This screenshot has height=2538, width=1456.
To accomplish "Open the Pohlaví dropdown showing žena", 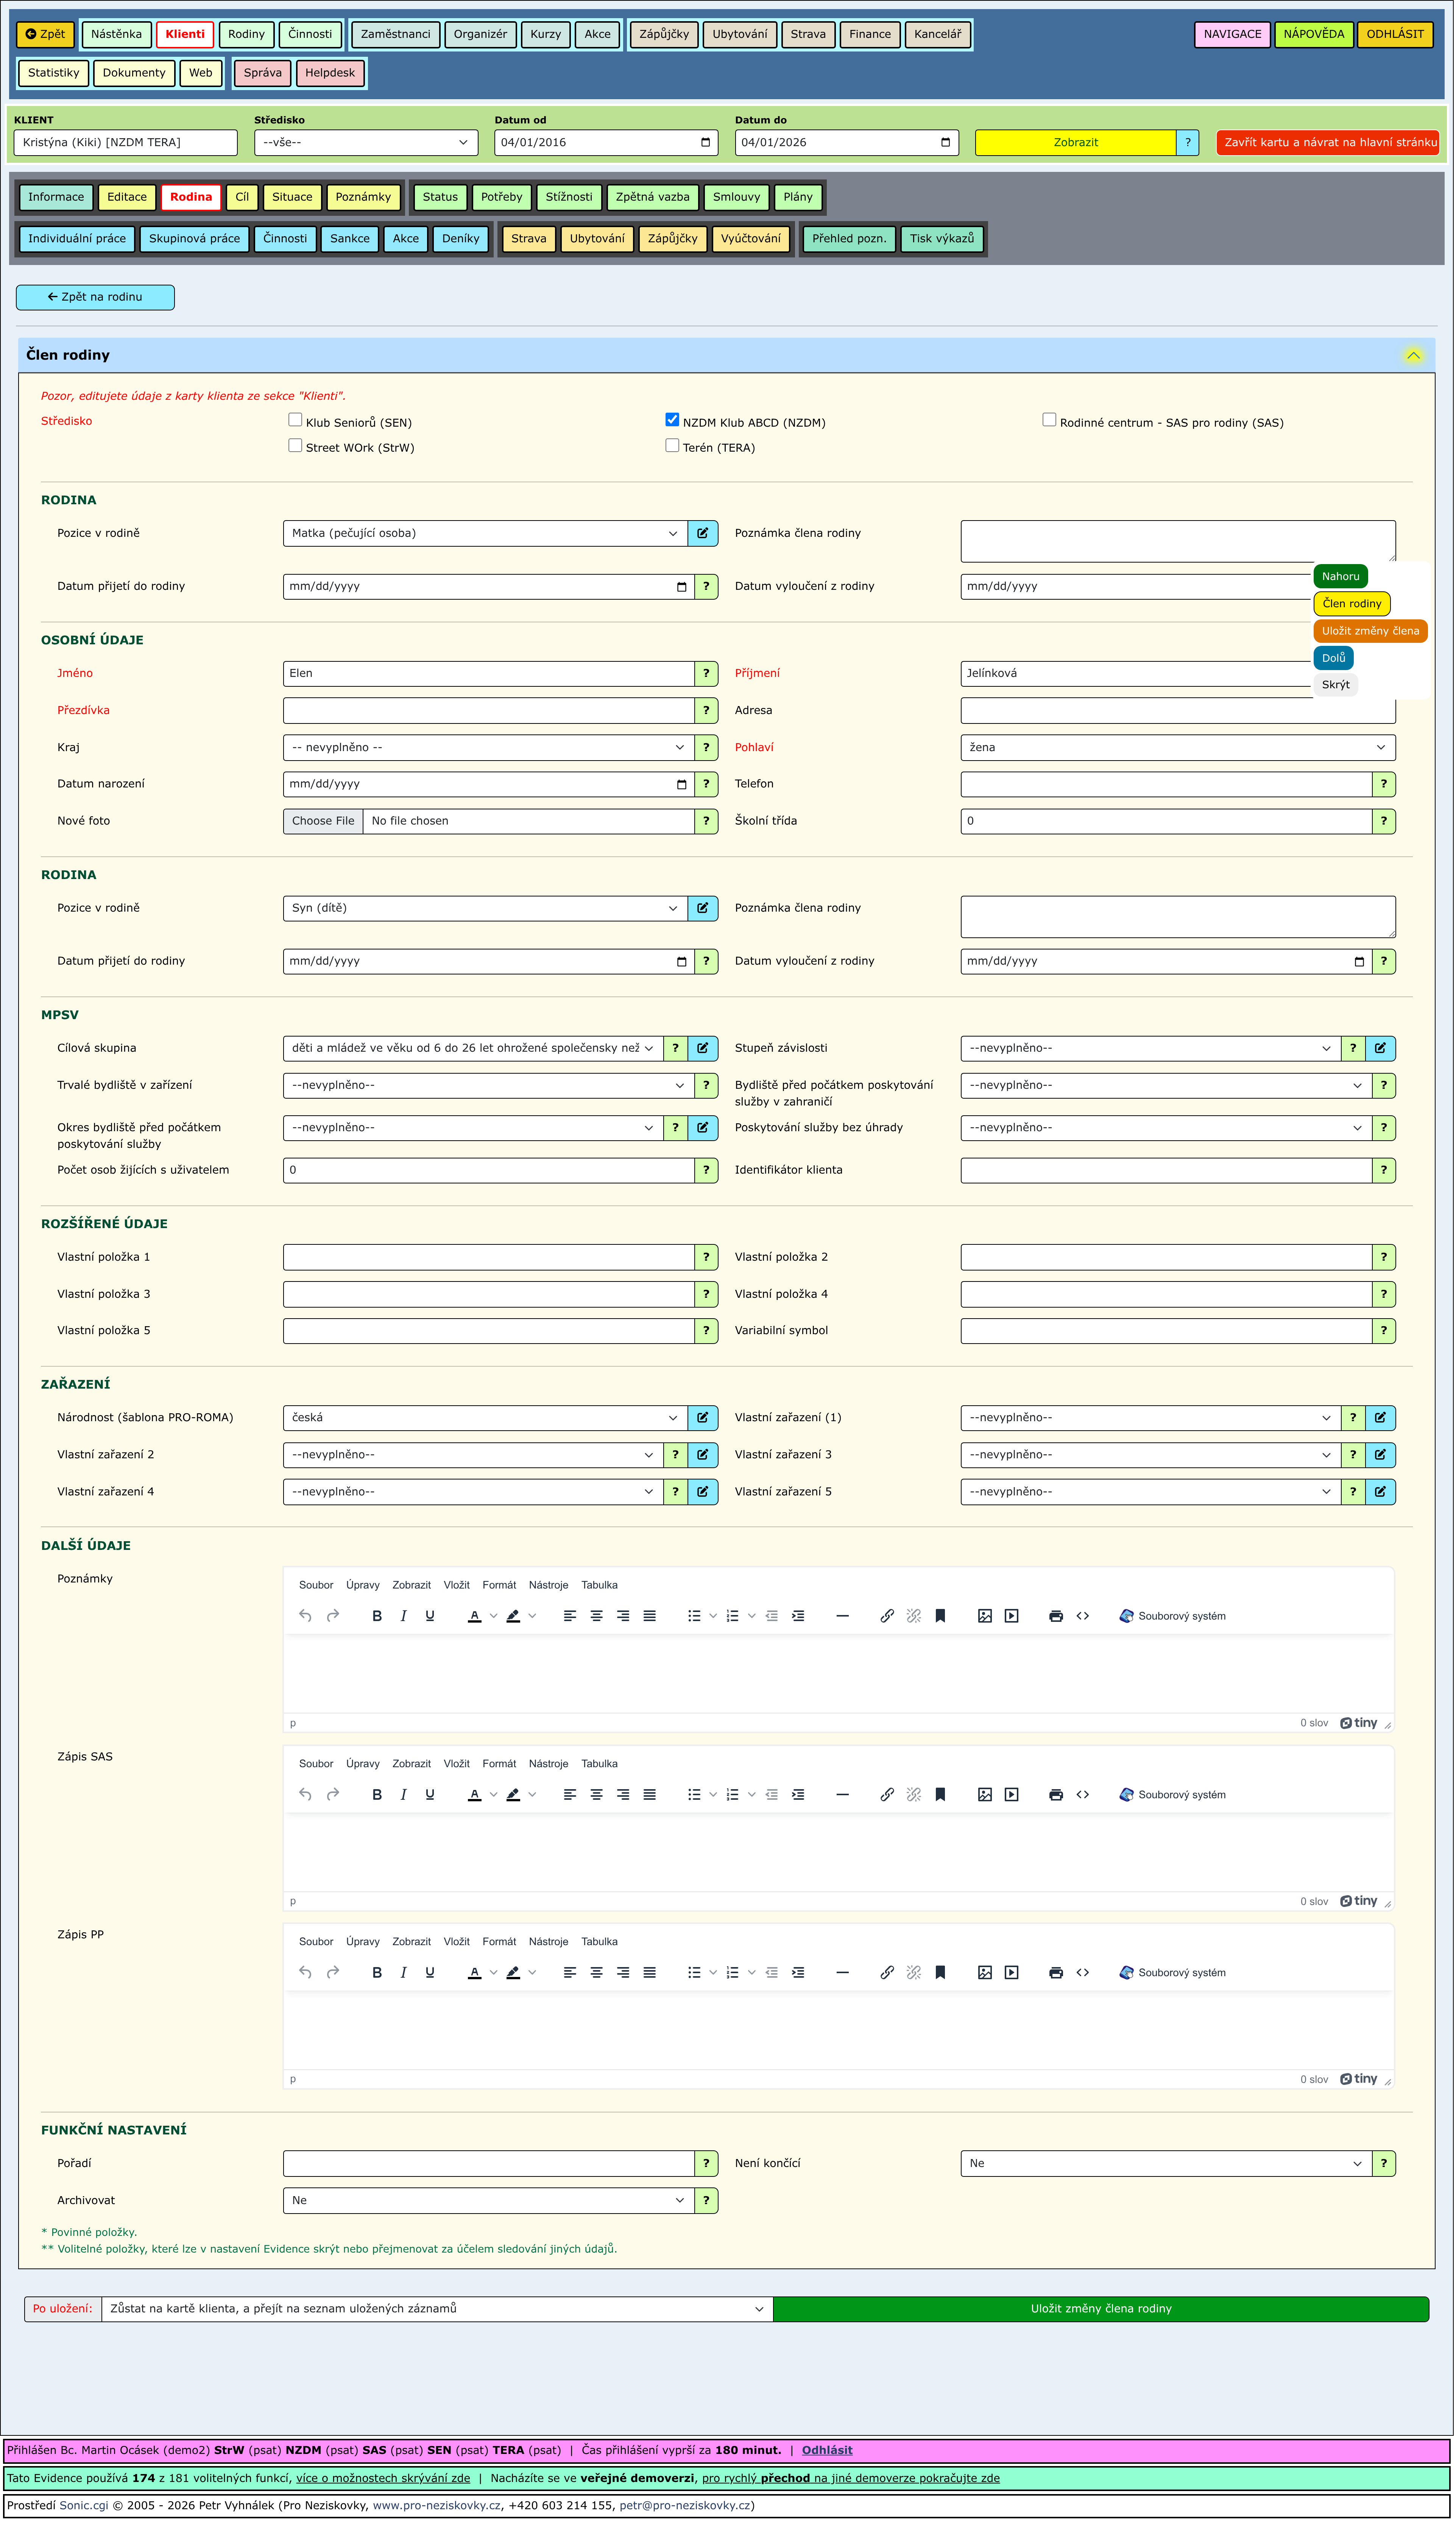I will [x=1179, y=748].
